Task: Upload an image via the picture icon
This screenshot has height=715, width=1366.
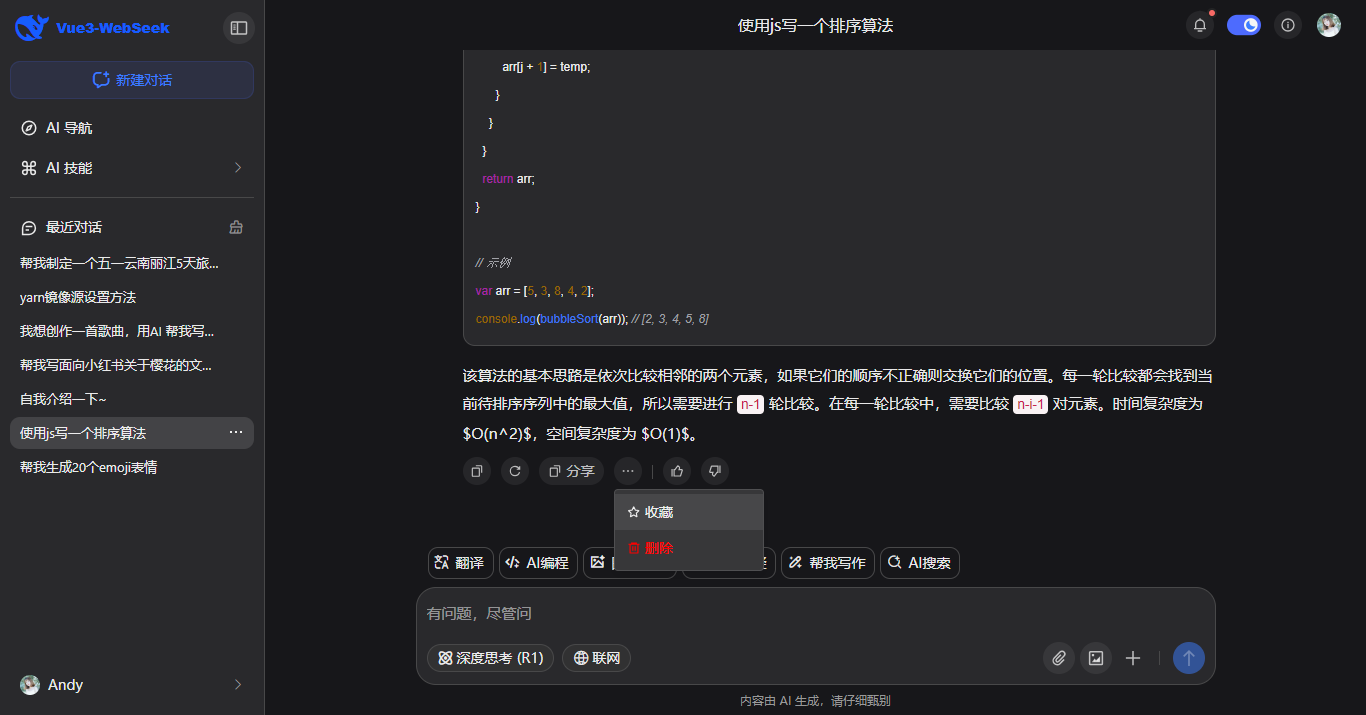Action: point(1095,658)
